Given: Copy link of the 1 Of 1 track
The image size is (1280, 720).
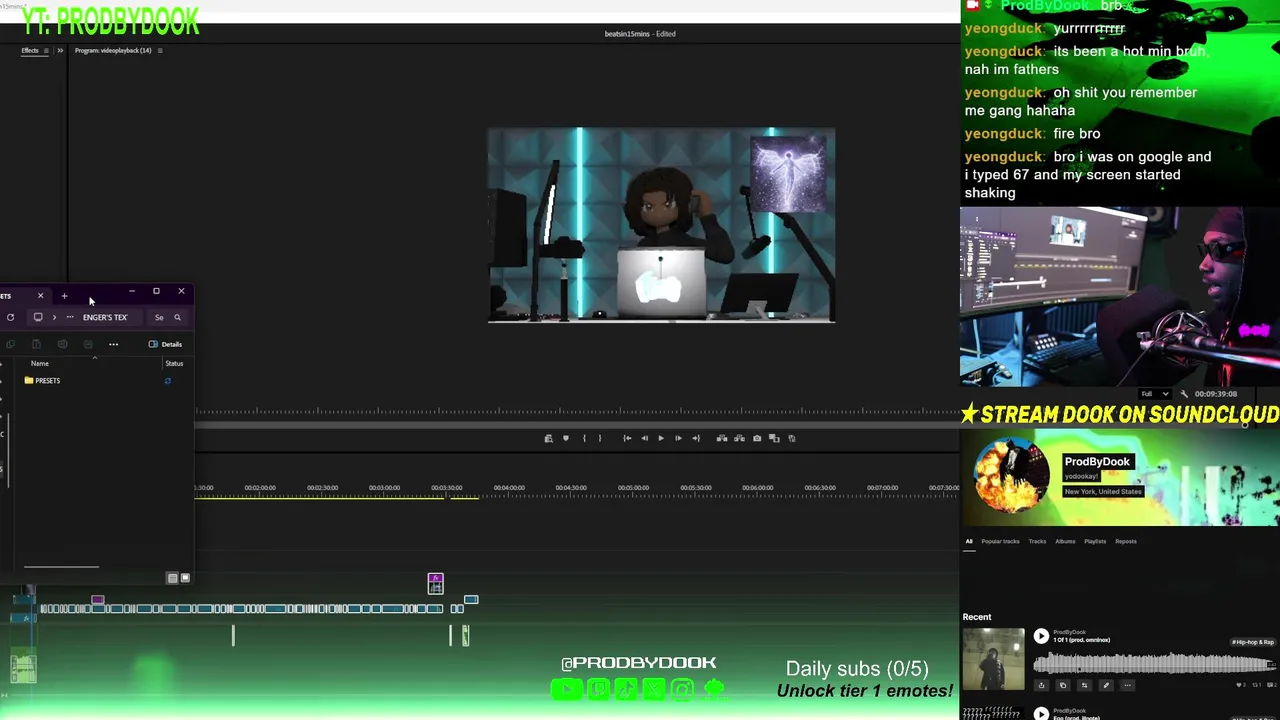Looking at the screenshot, I should coord(1063,685).
